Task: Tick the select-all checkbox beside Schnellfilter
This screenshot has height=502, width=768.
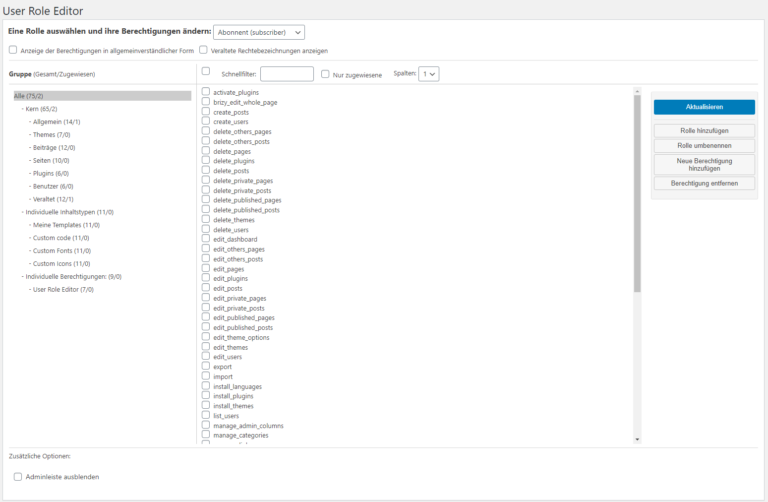Action: 206,72
